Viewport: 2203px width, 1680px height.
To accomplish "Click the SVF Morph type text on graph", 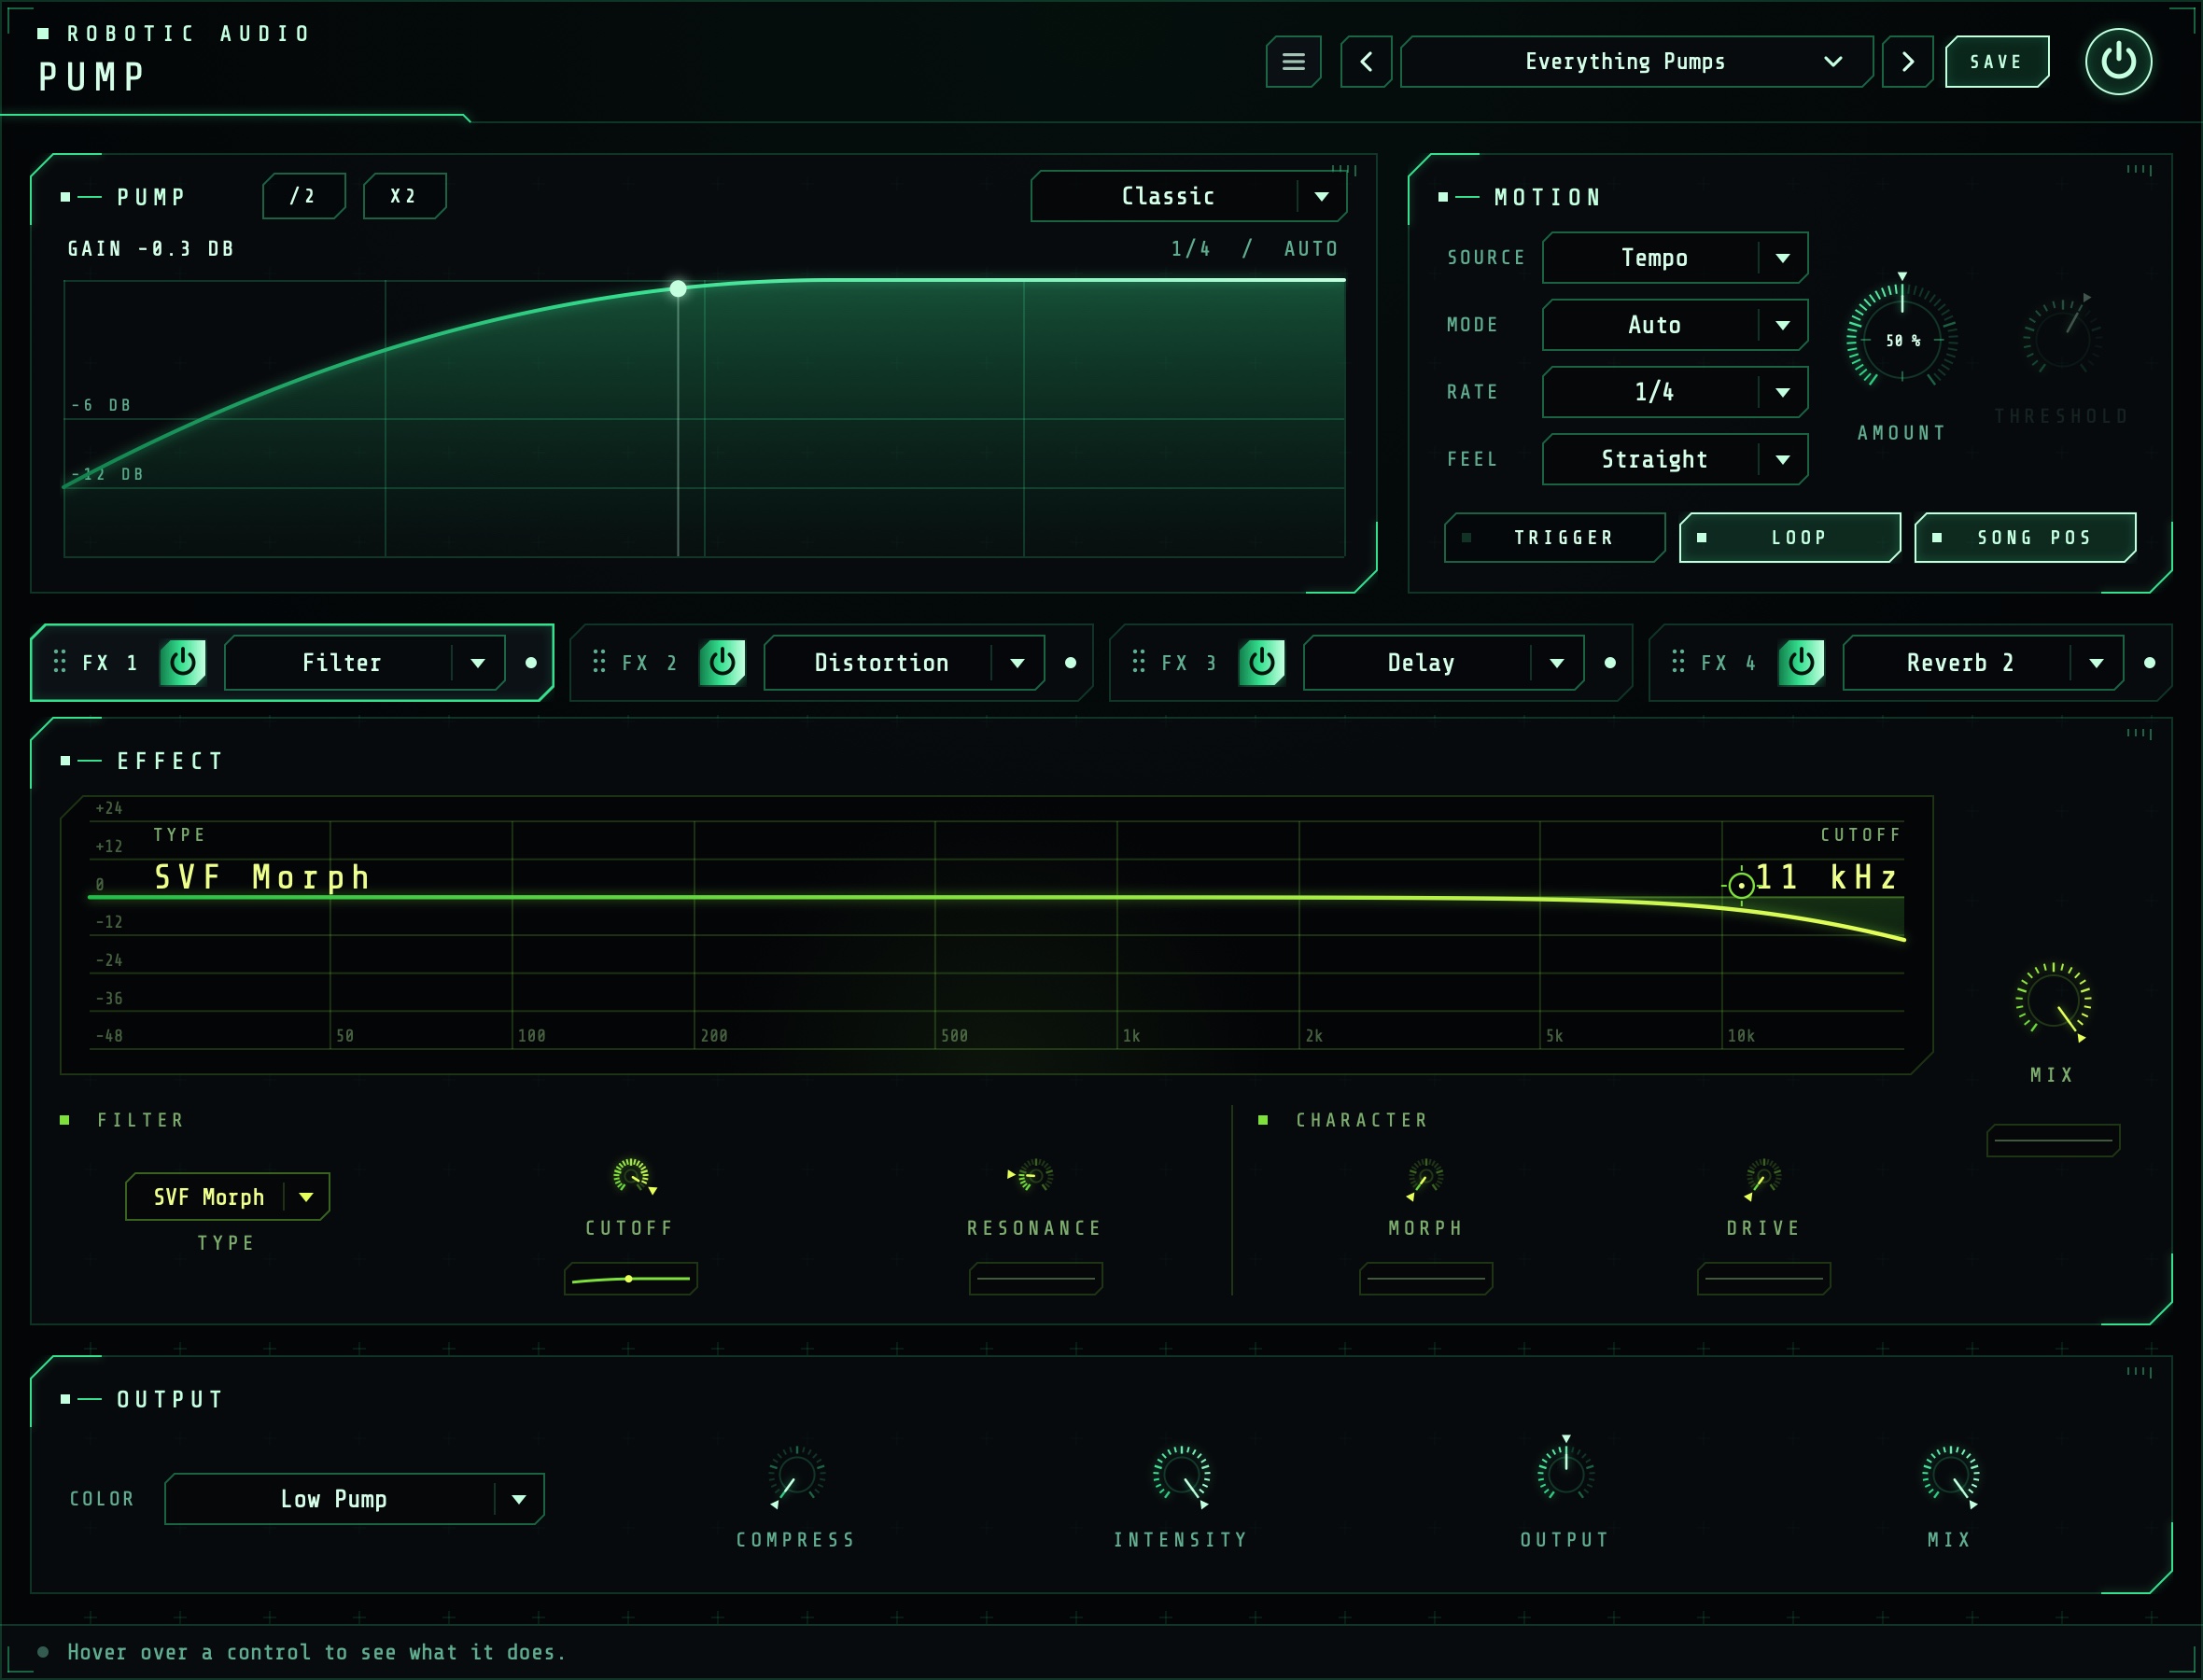I will click(262, 877).
